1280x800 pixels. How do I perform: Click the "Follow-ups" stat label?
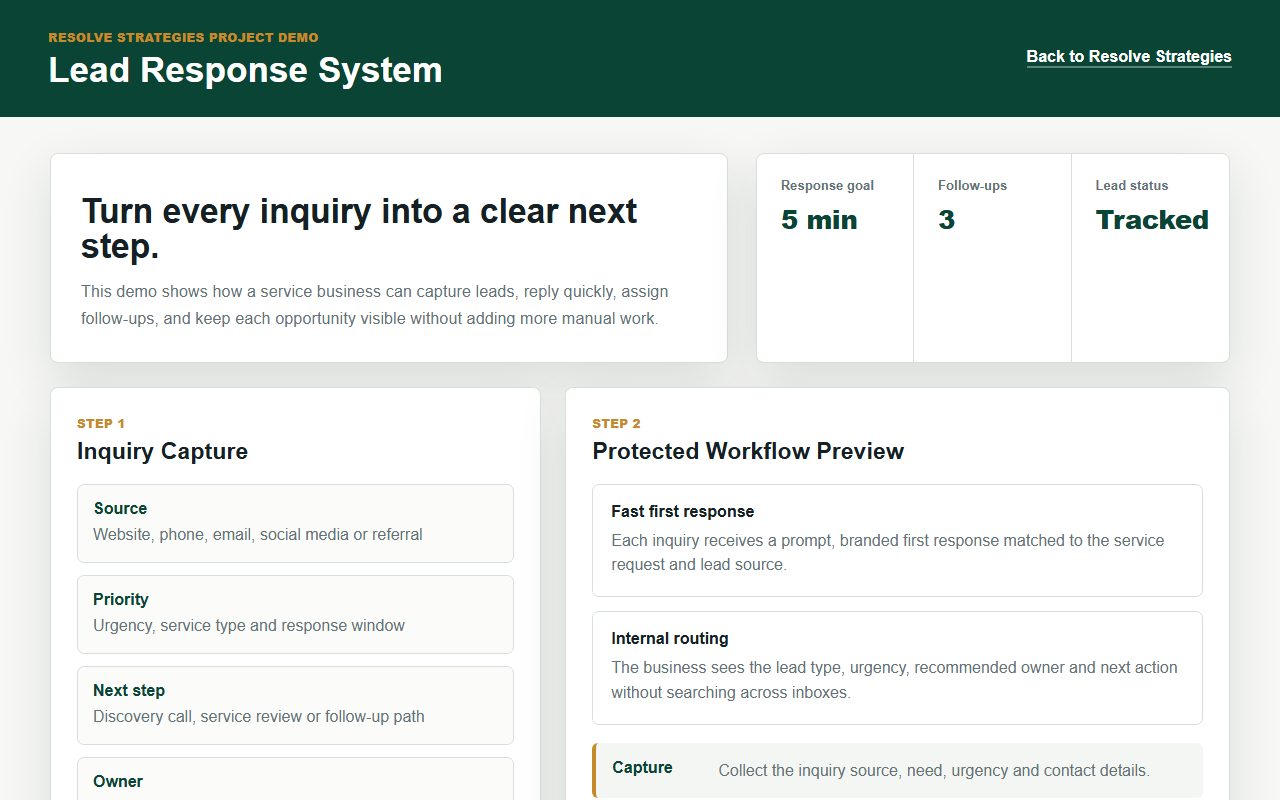[972, 185]
